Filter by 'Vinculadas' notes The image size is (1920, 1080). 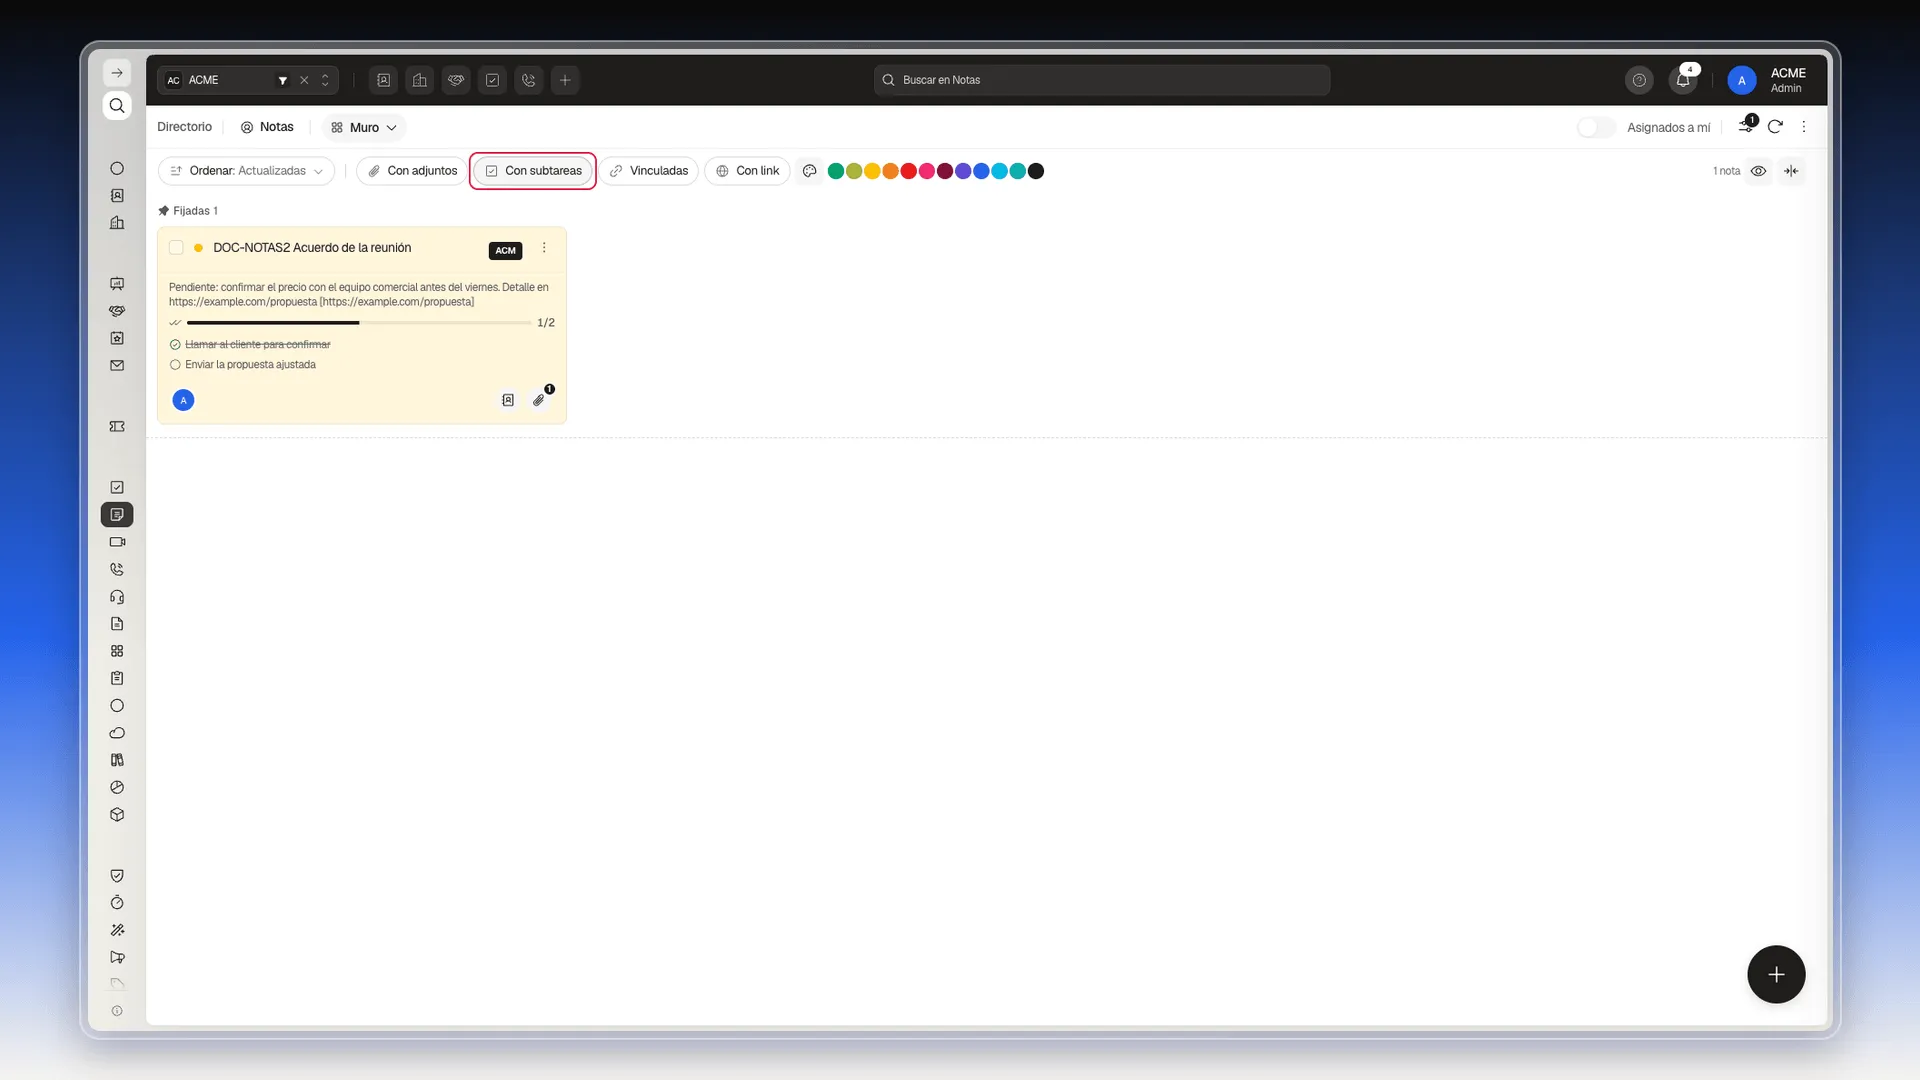click(x=649, y=171)
